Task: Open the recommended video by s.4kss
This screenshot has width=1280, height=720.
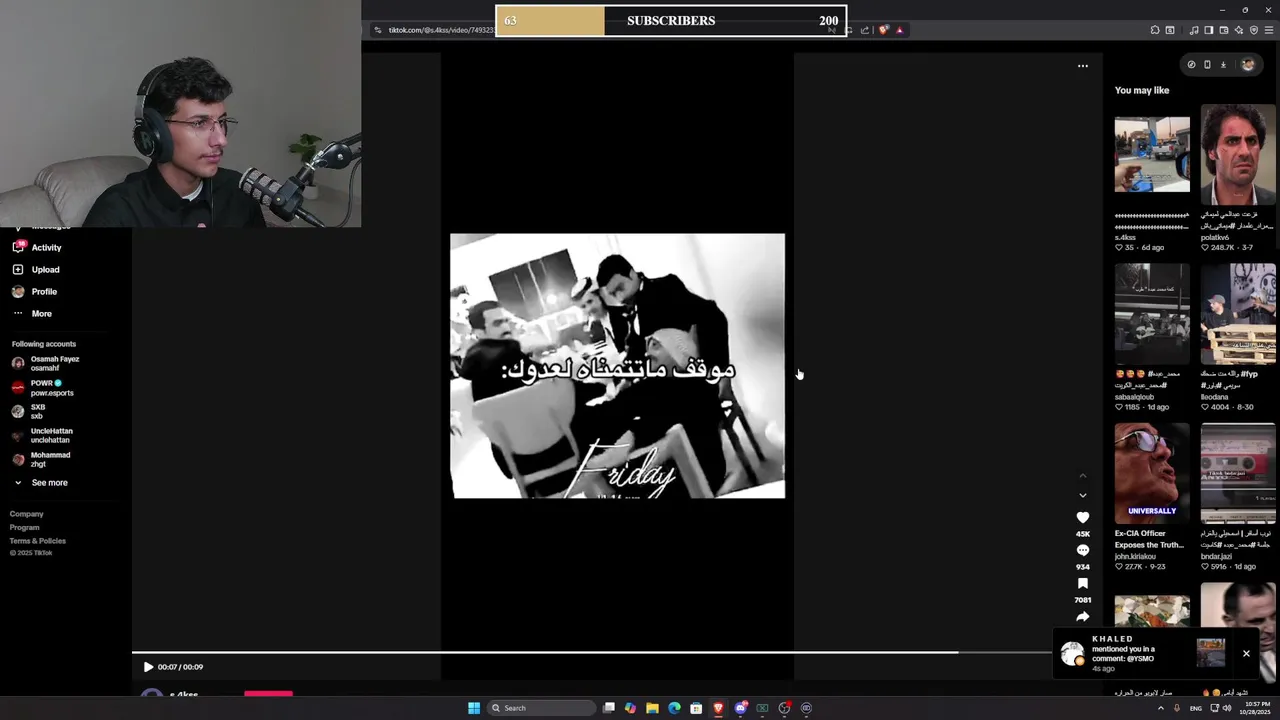Action: pos(1152,154)
